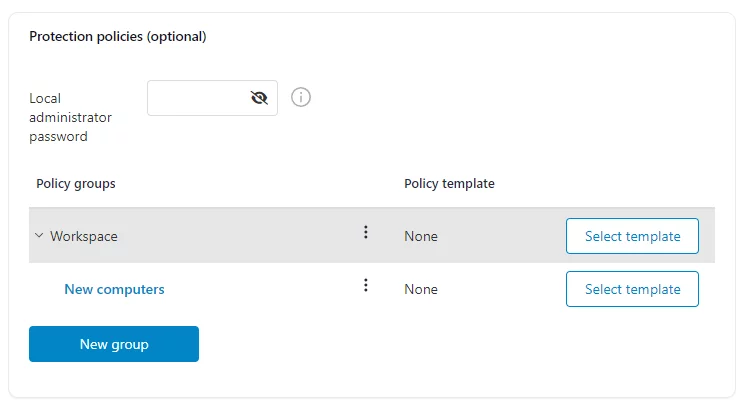Viewport: 745px width, 410px height.
Task: Focus the local administrator password field
Action: (x=198, y=98)
